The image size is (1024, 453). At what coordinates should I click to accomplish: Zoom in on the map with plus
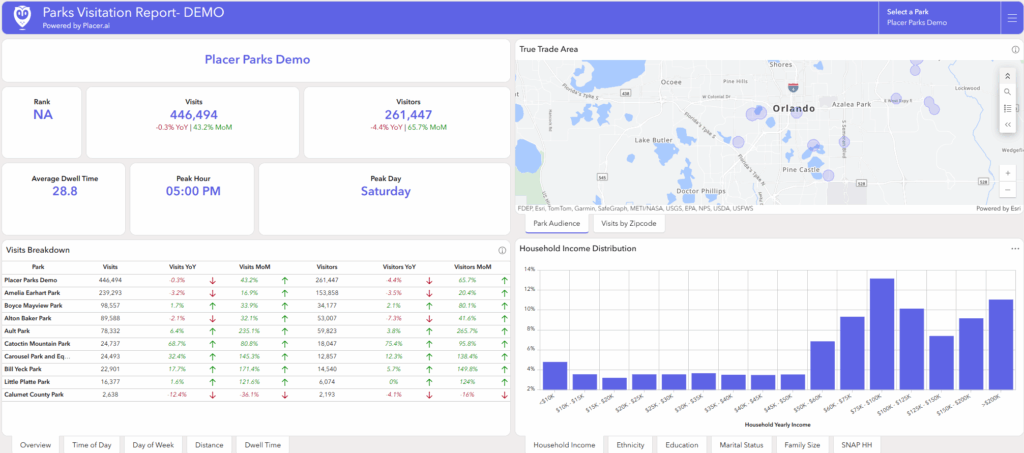point(1008,173)
